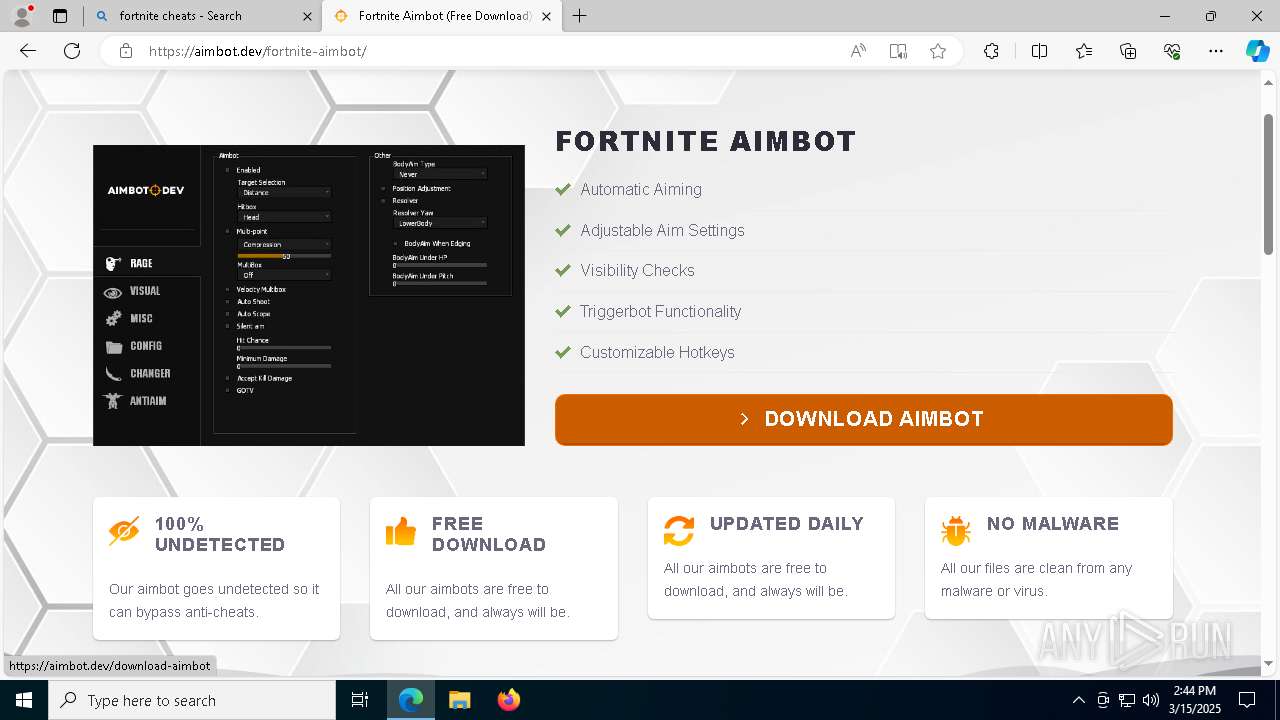Viewport: 1280px width, 720px height.
Task: Open Collections panel
Action: [1128, 51]
